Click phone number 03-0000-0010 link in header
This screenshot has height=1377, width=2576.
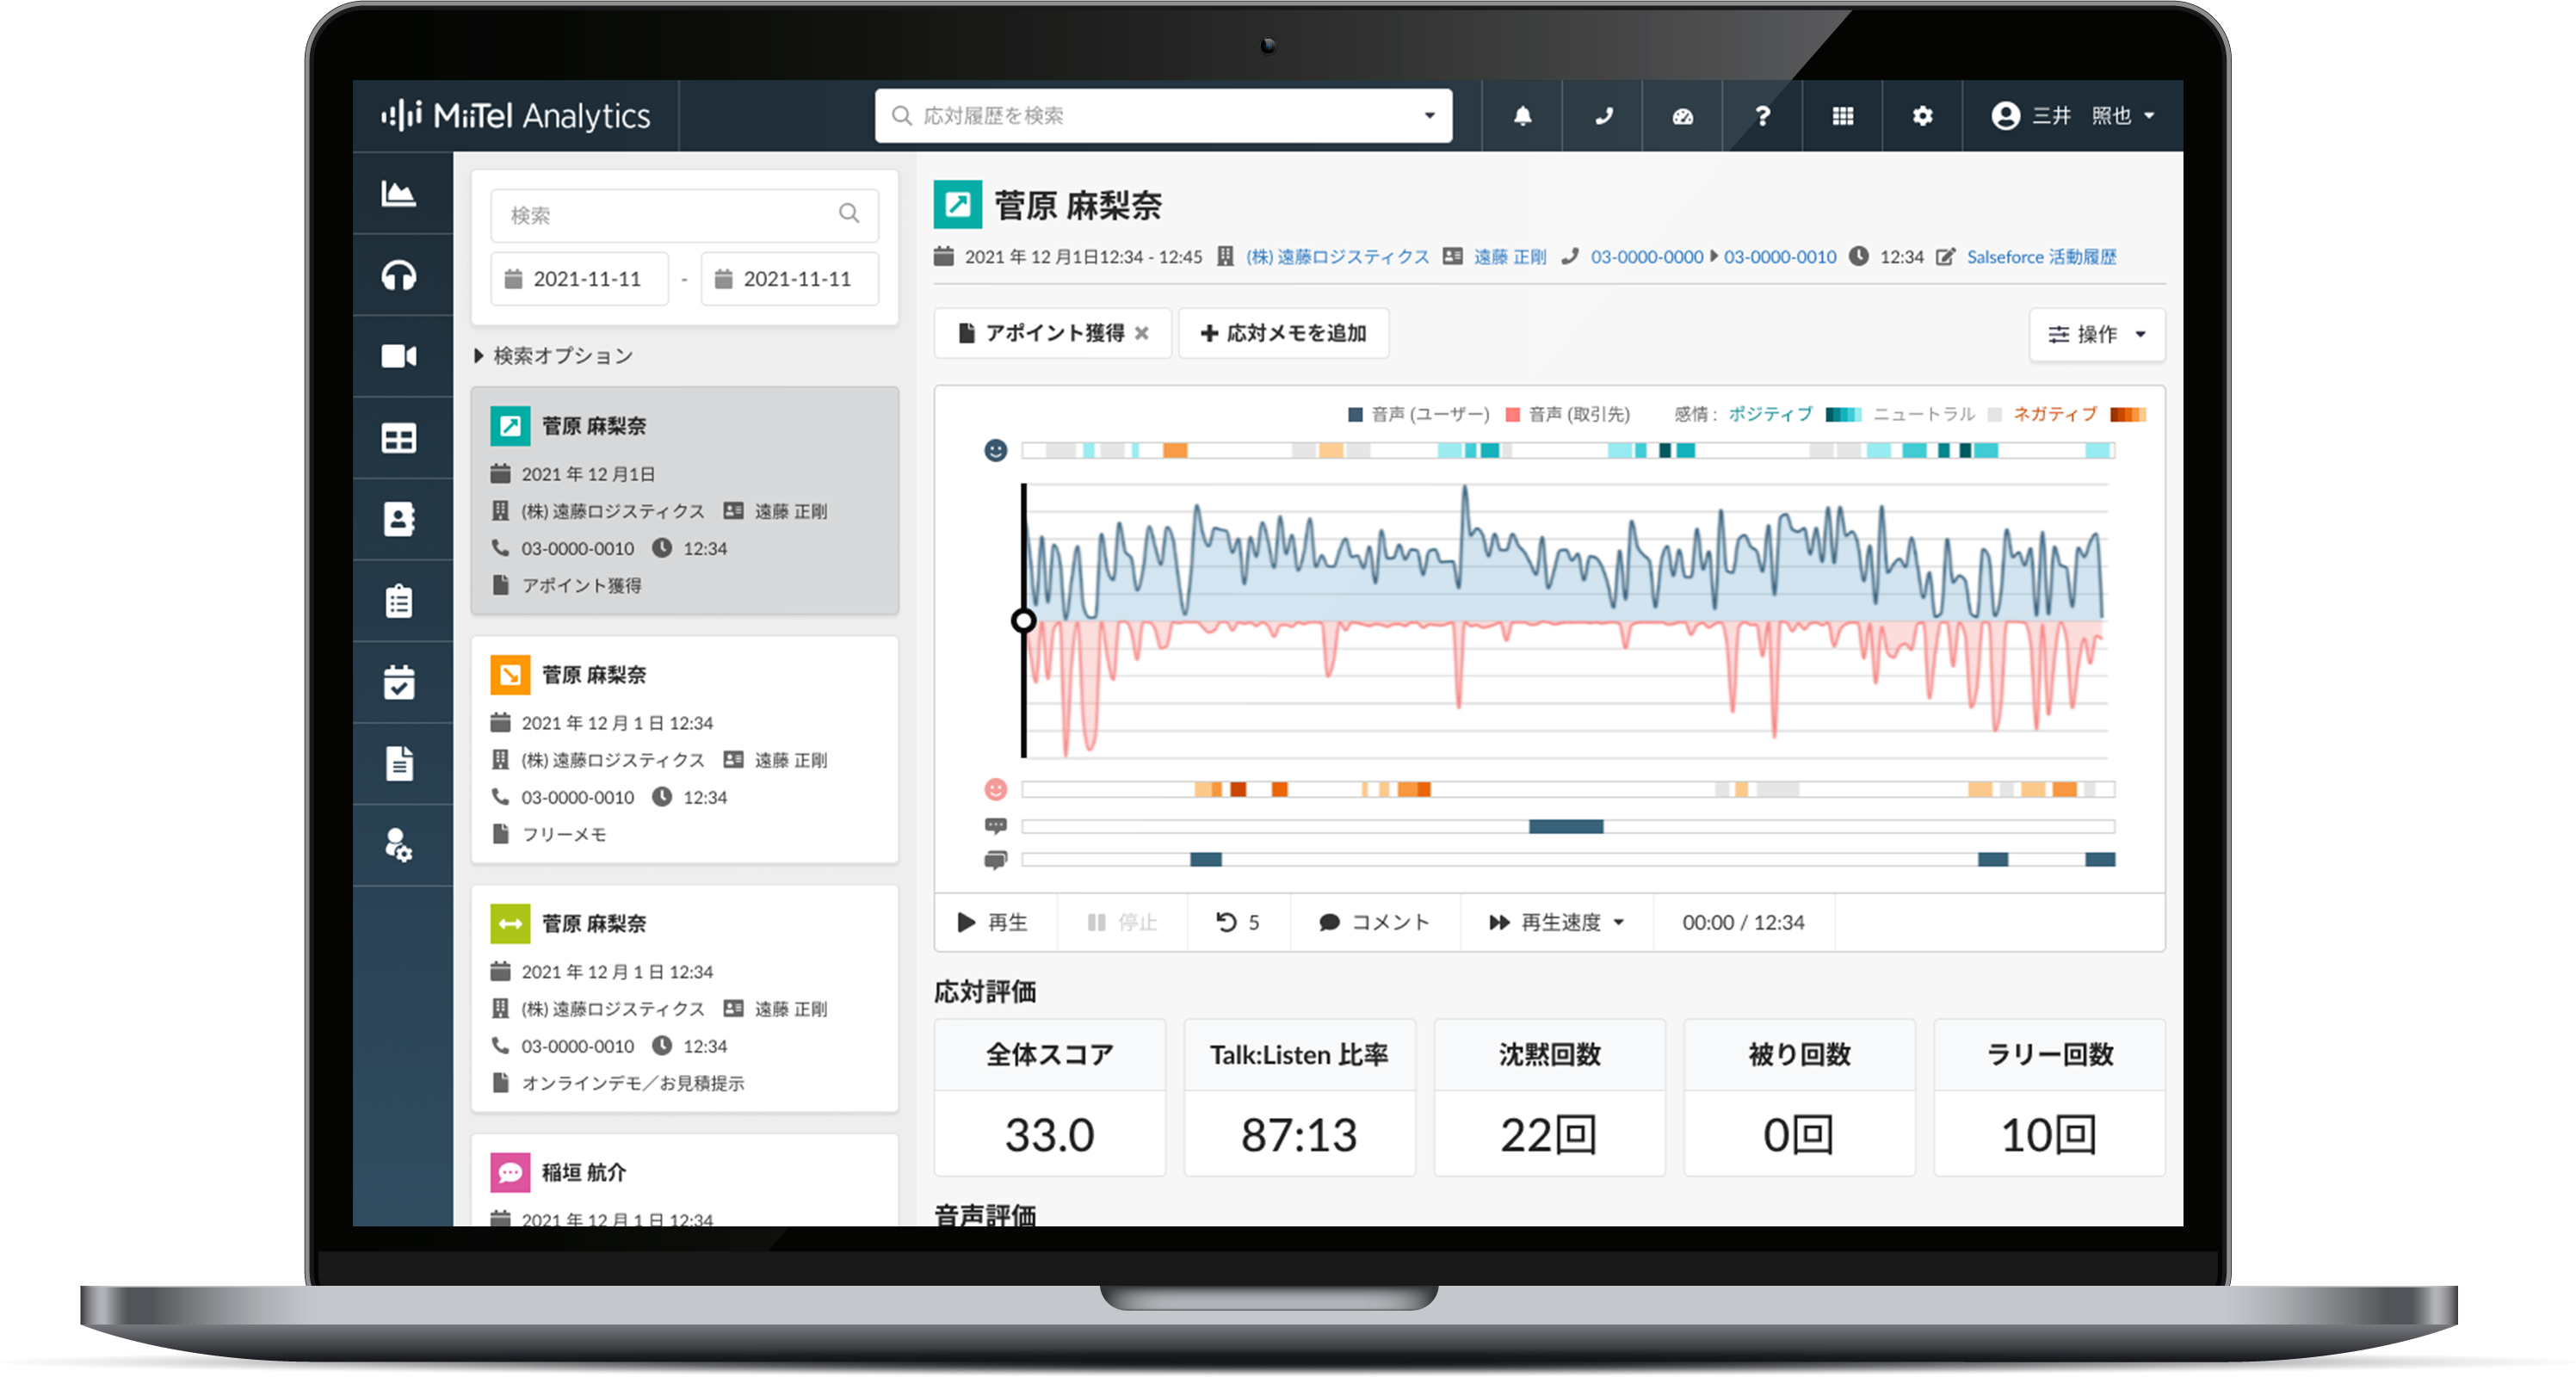tap(1780, 257)
